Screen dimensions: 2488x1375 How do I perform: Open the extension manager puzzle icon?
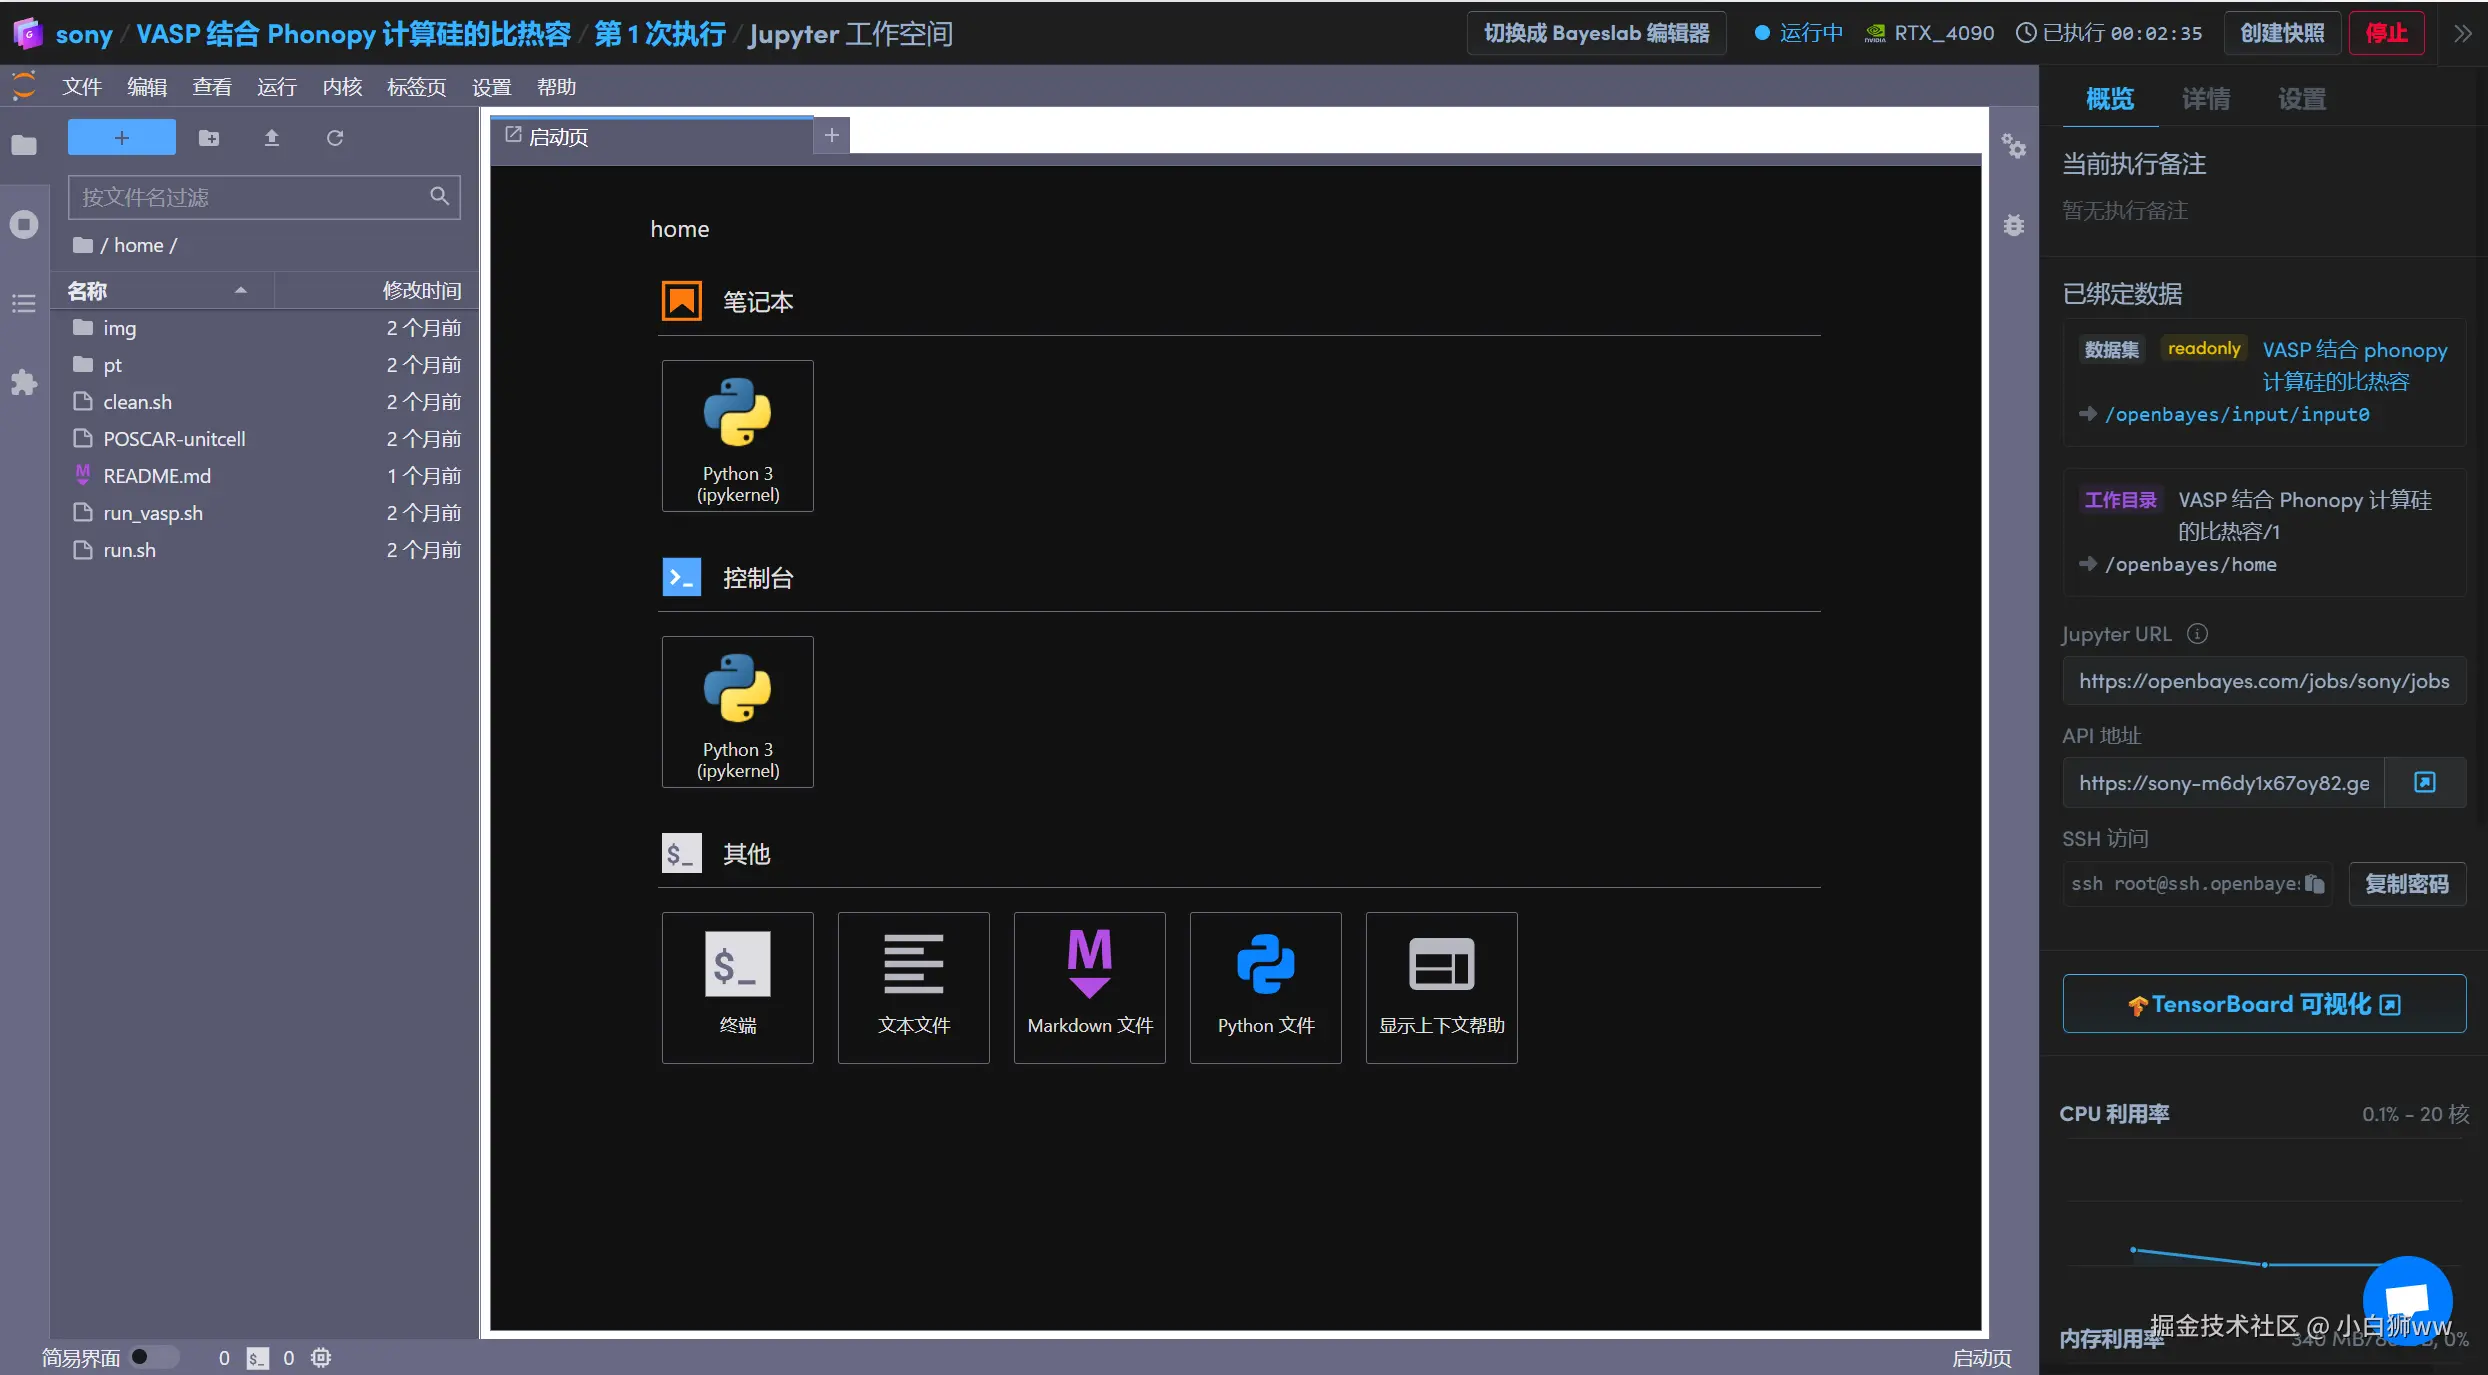click(24, 383)
